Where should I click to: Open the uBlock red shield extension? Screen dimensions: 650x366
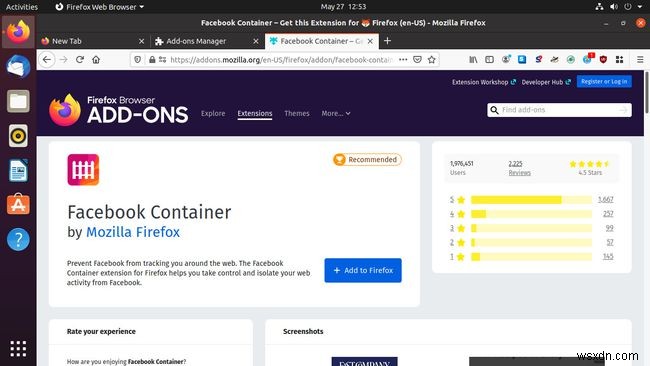pos(603,60)
